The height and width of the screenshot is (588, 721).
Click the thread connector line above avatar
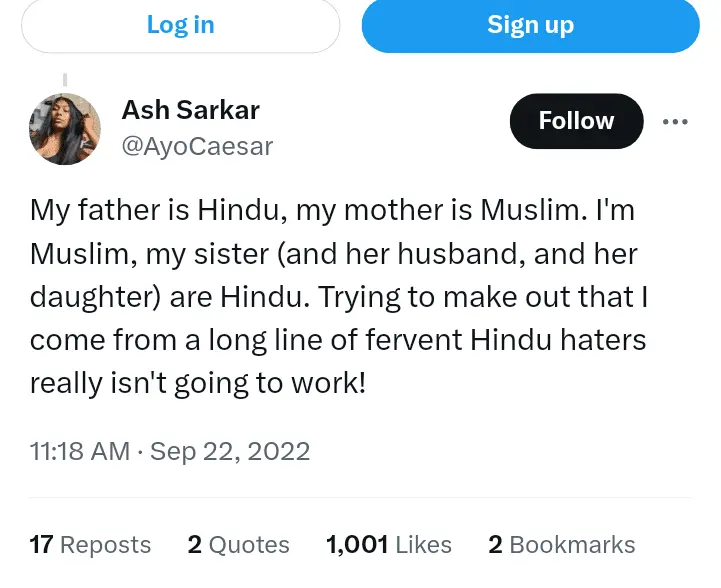point(65,79)
